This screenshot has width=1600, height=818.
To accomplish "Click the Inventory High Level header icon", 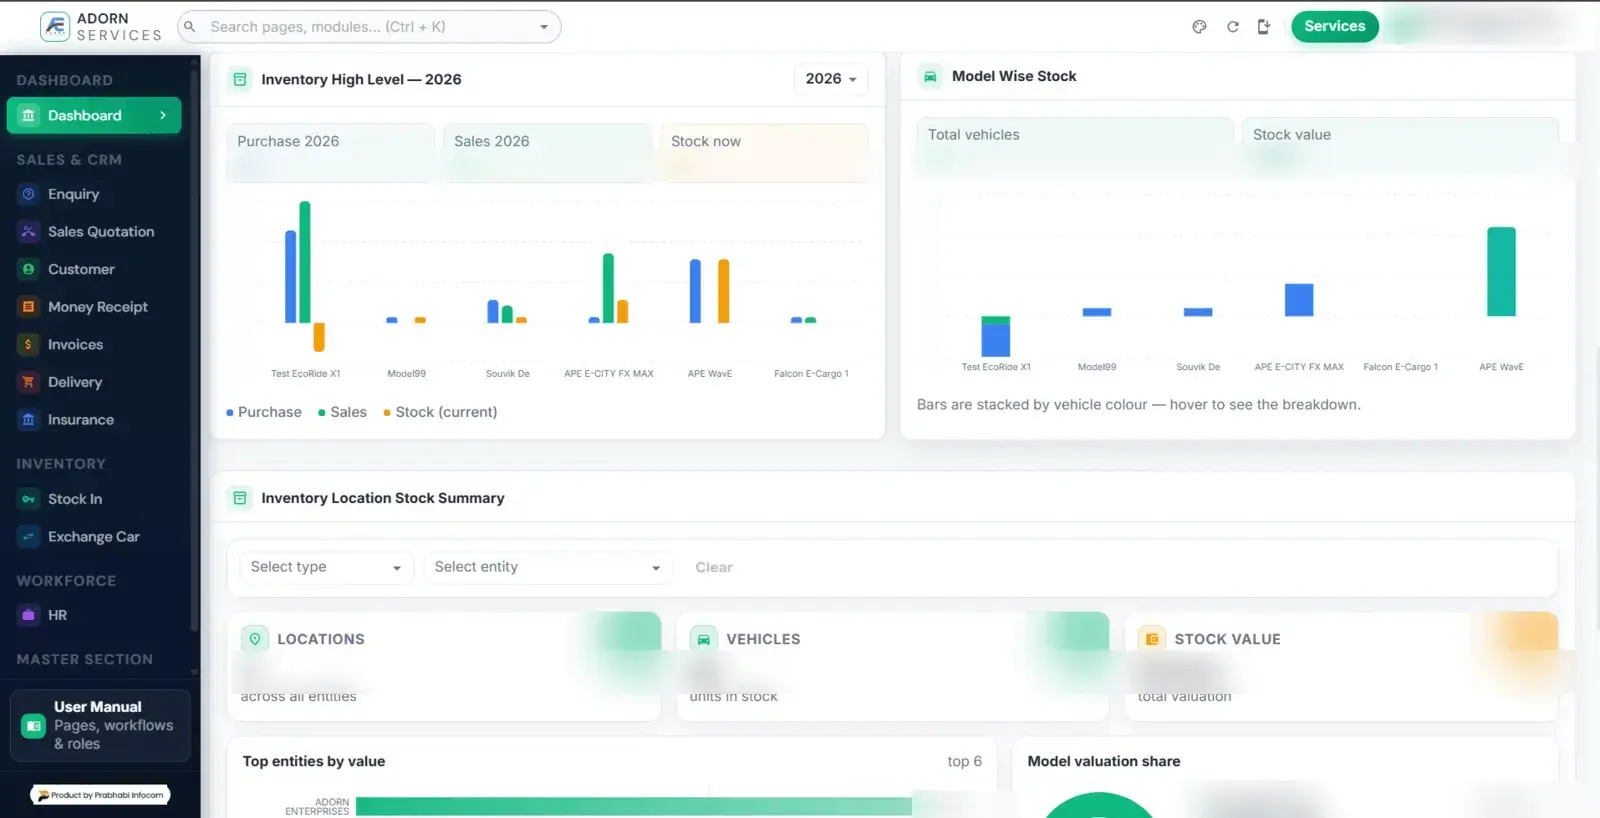I will tap(240, 79).
